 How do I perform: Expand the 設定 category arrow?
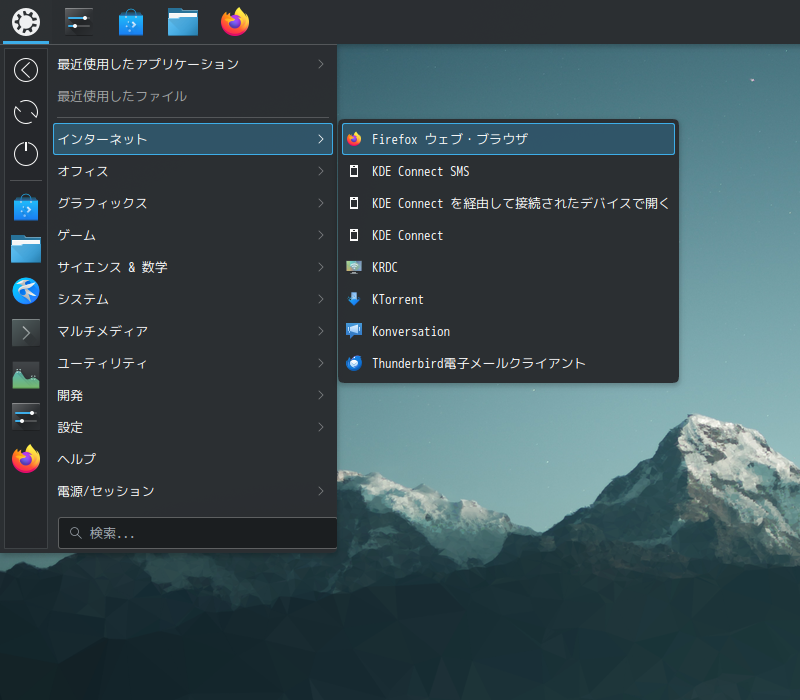[x=321, y=427]
